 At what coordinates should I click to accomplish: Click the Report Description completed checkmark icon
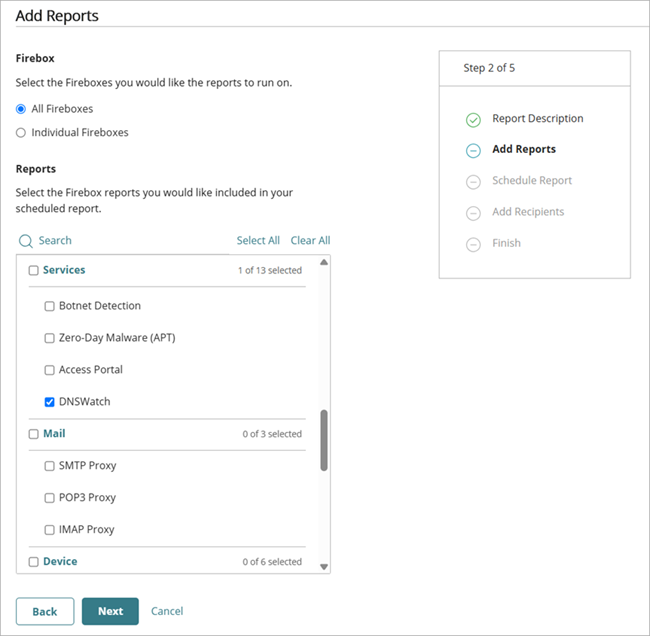473,119
